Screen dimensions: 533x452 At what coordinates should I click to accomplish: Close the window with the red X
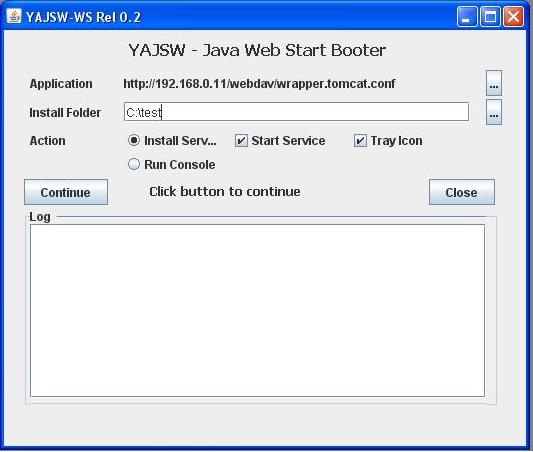pos(513,16)
